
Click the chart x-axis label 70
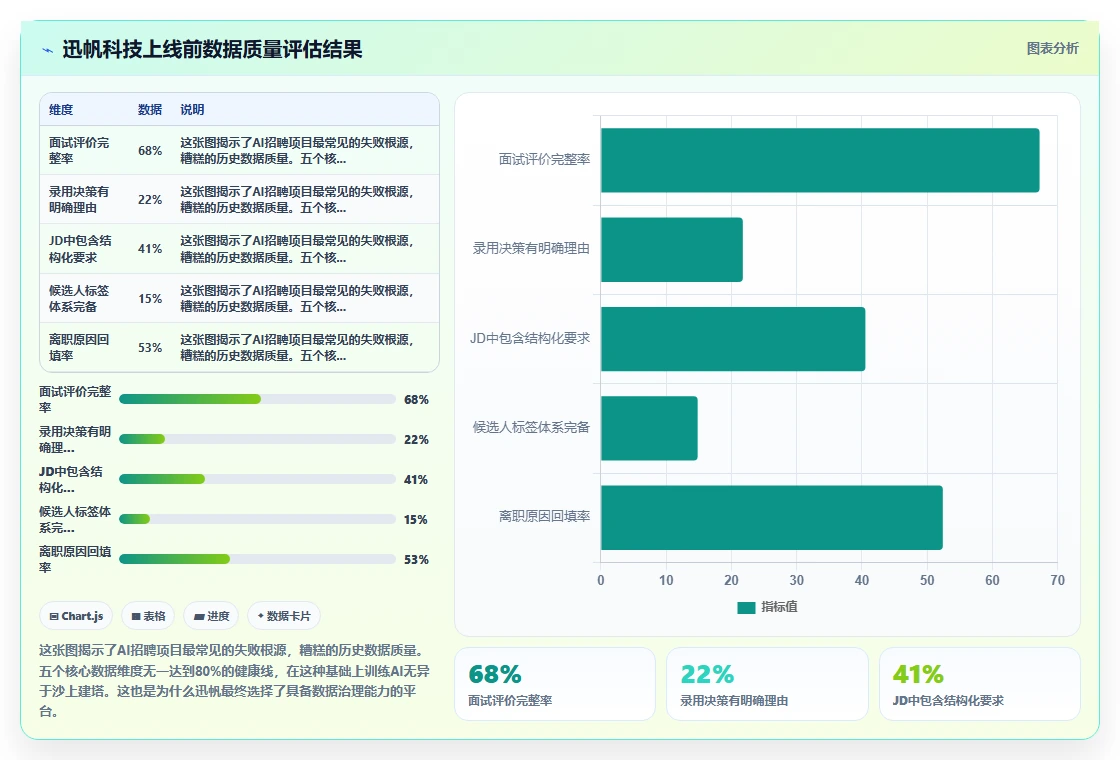point(1057,580)
